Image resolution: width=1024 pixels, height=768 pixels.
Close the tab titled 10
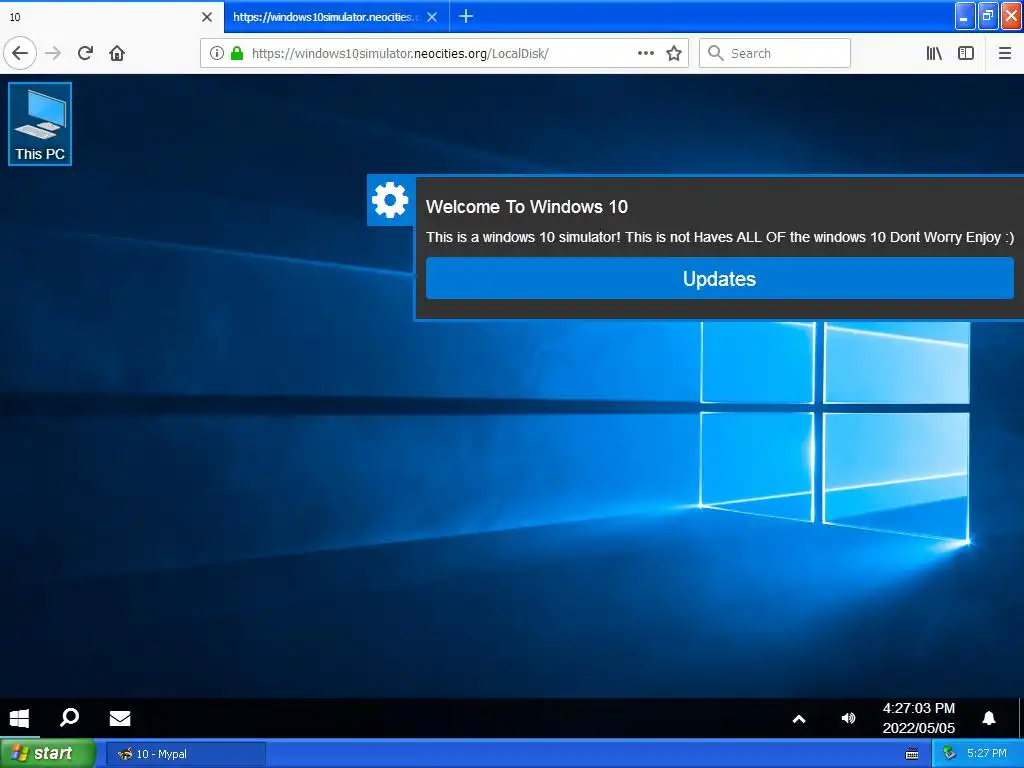207,17
